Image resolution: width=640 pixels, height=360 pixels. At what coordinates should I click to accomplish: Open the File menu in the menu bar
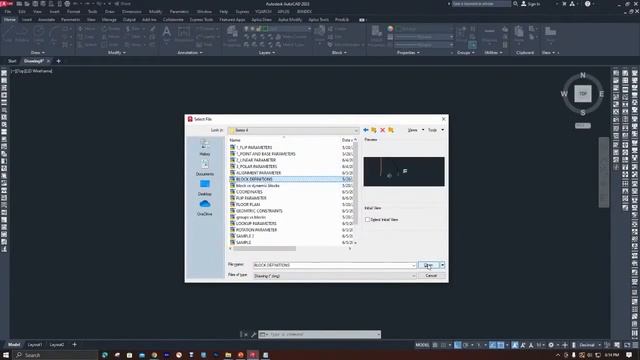8,11
